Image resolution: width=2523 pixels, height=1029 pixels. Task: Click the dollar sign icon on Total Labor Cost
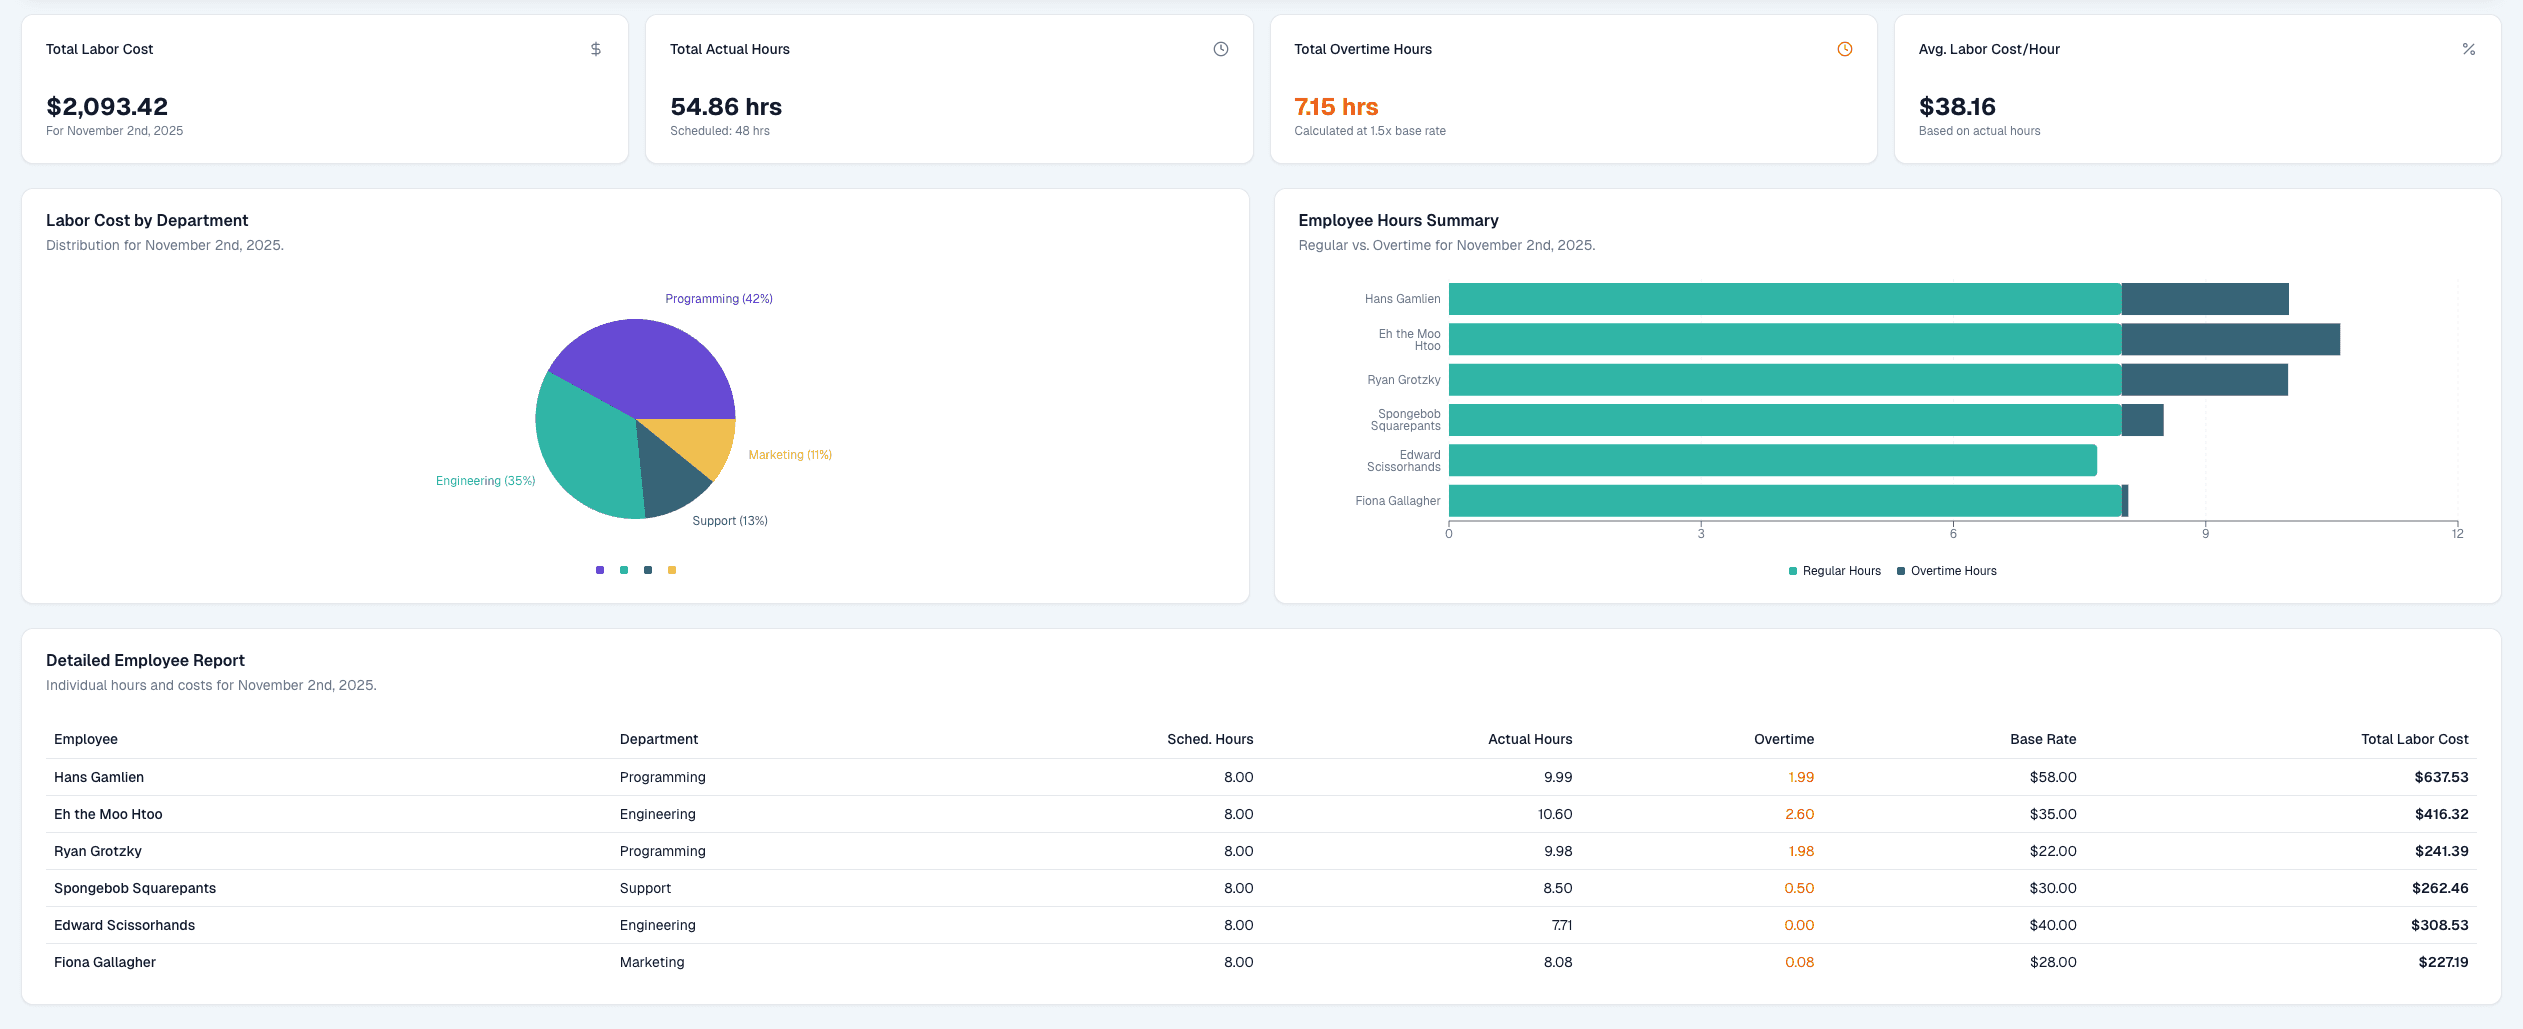click(596, 49)
